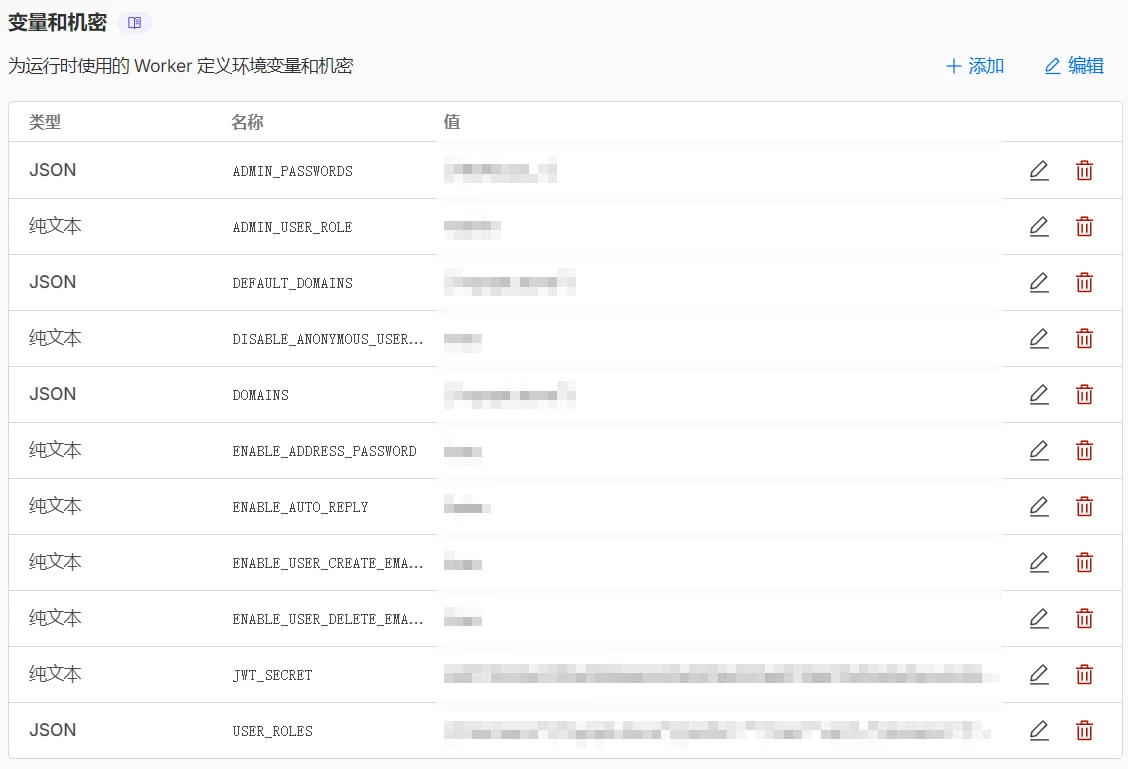Screen dimensions: 1128x769
Task: Delete the JWT_SECRET variable
Action: point(1084,675)
